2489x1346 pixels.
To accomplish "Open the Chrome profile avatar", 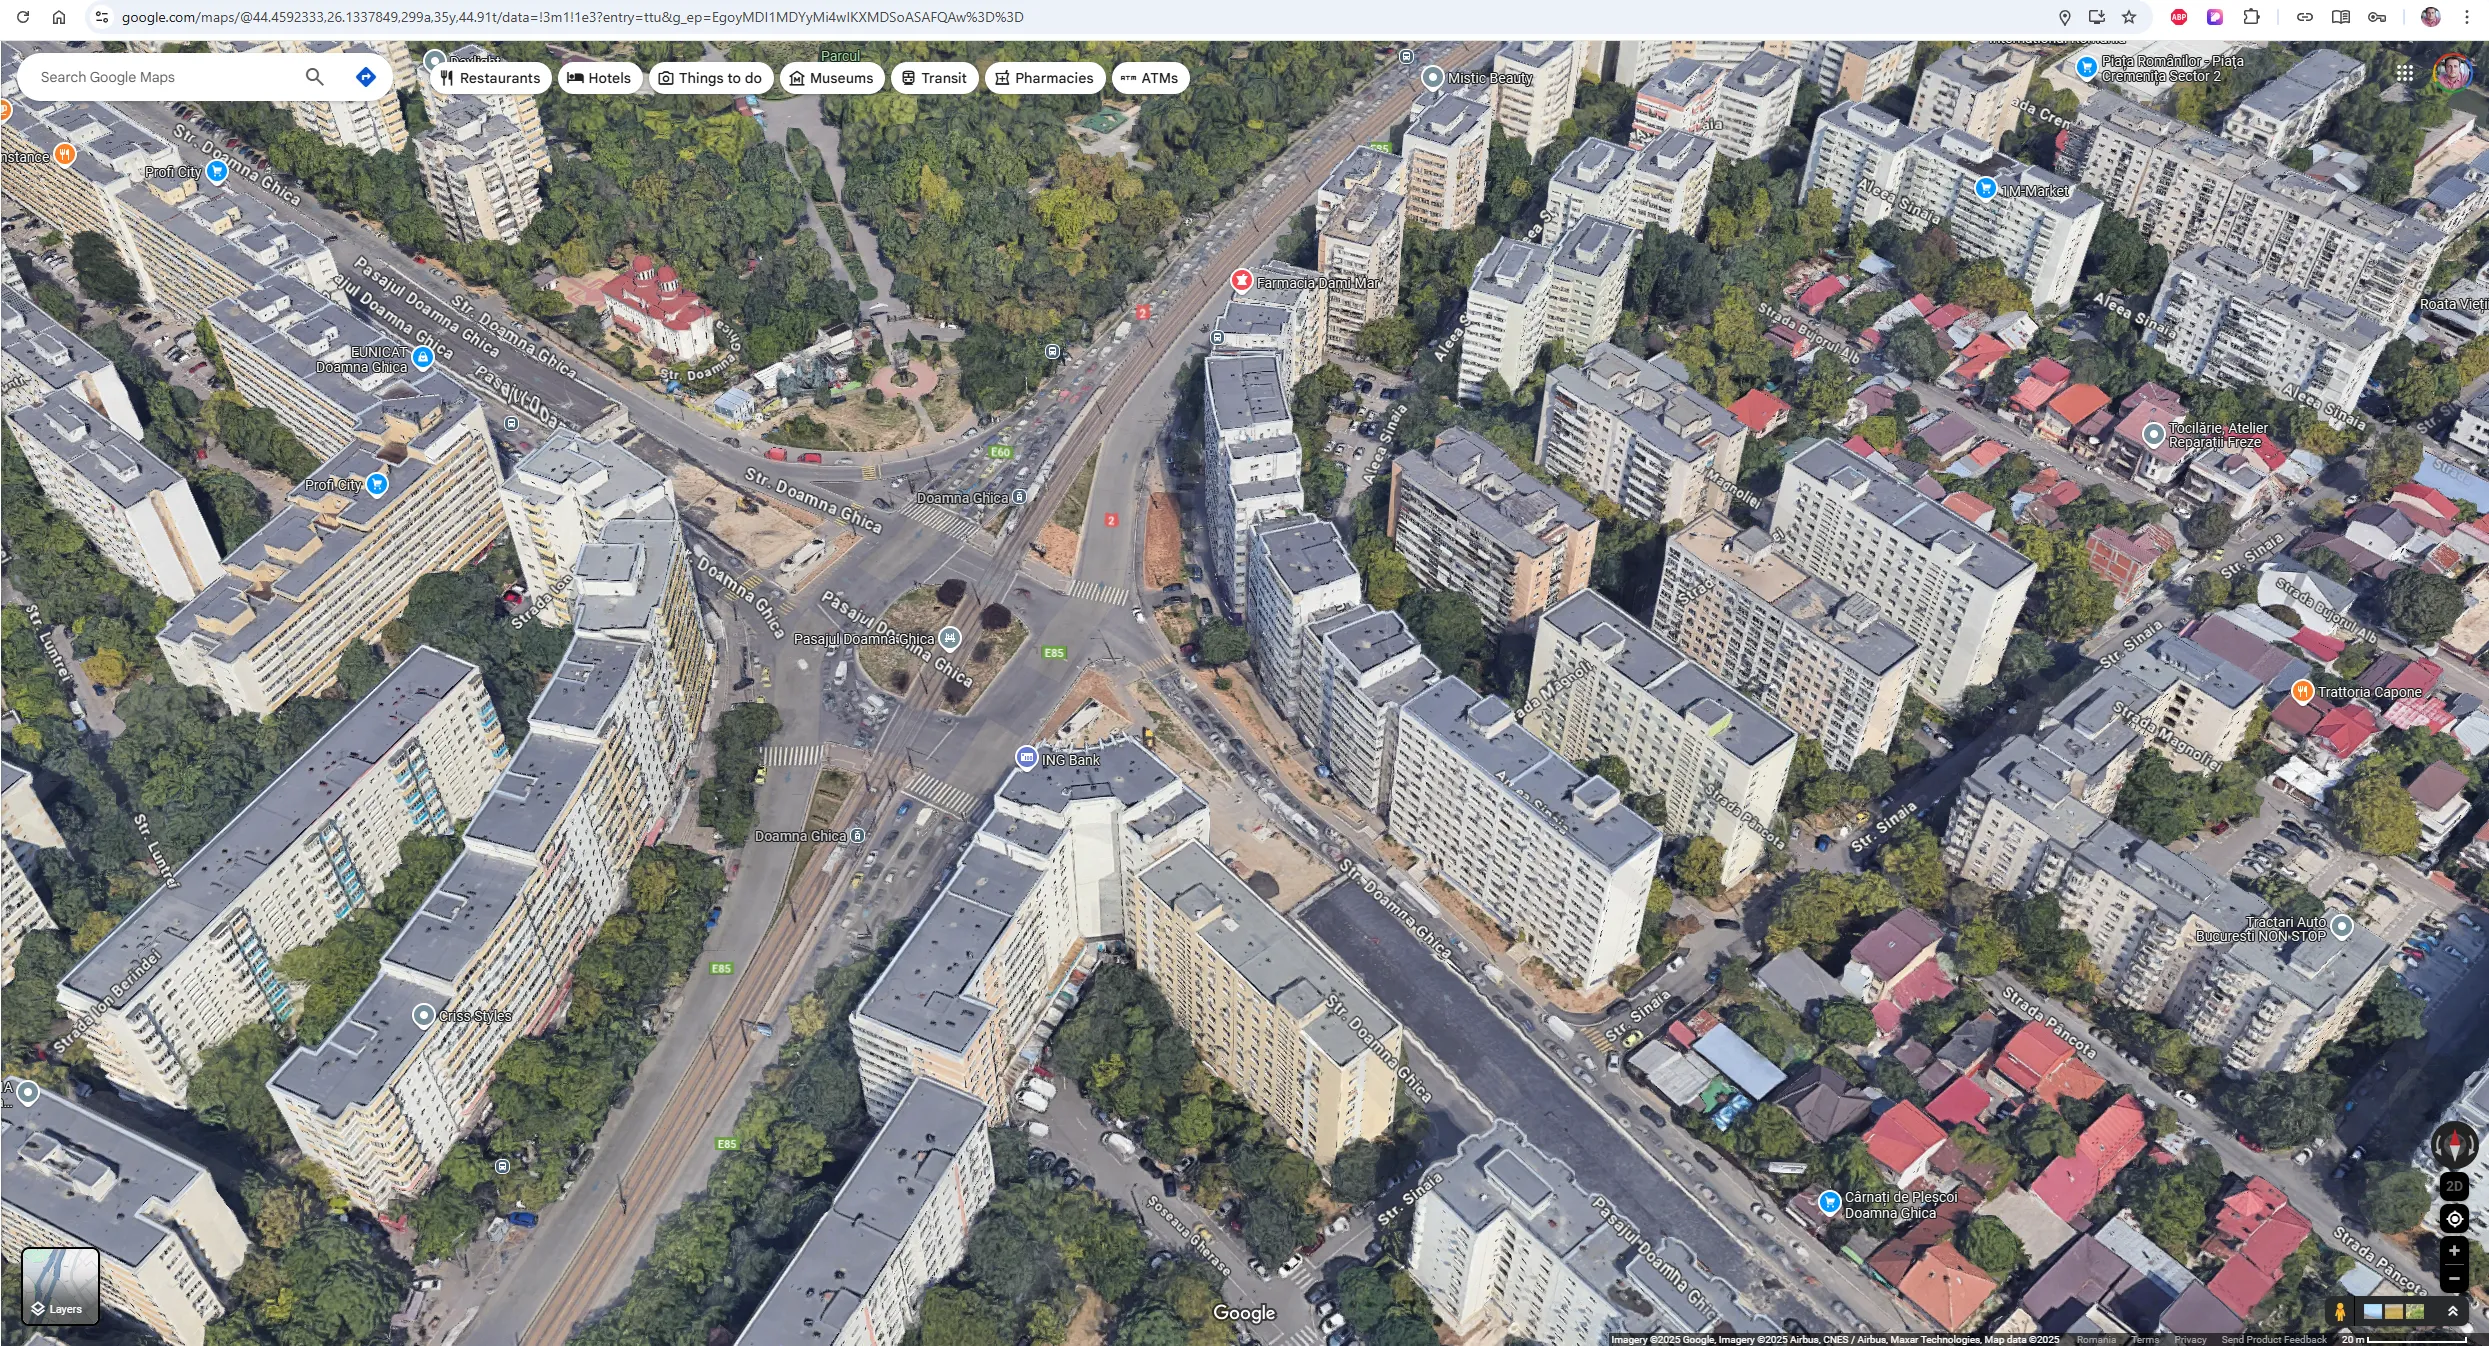I will point(2431,17).
